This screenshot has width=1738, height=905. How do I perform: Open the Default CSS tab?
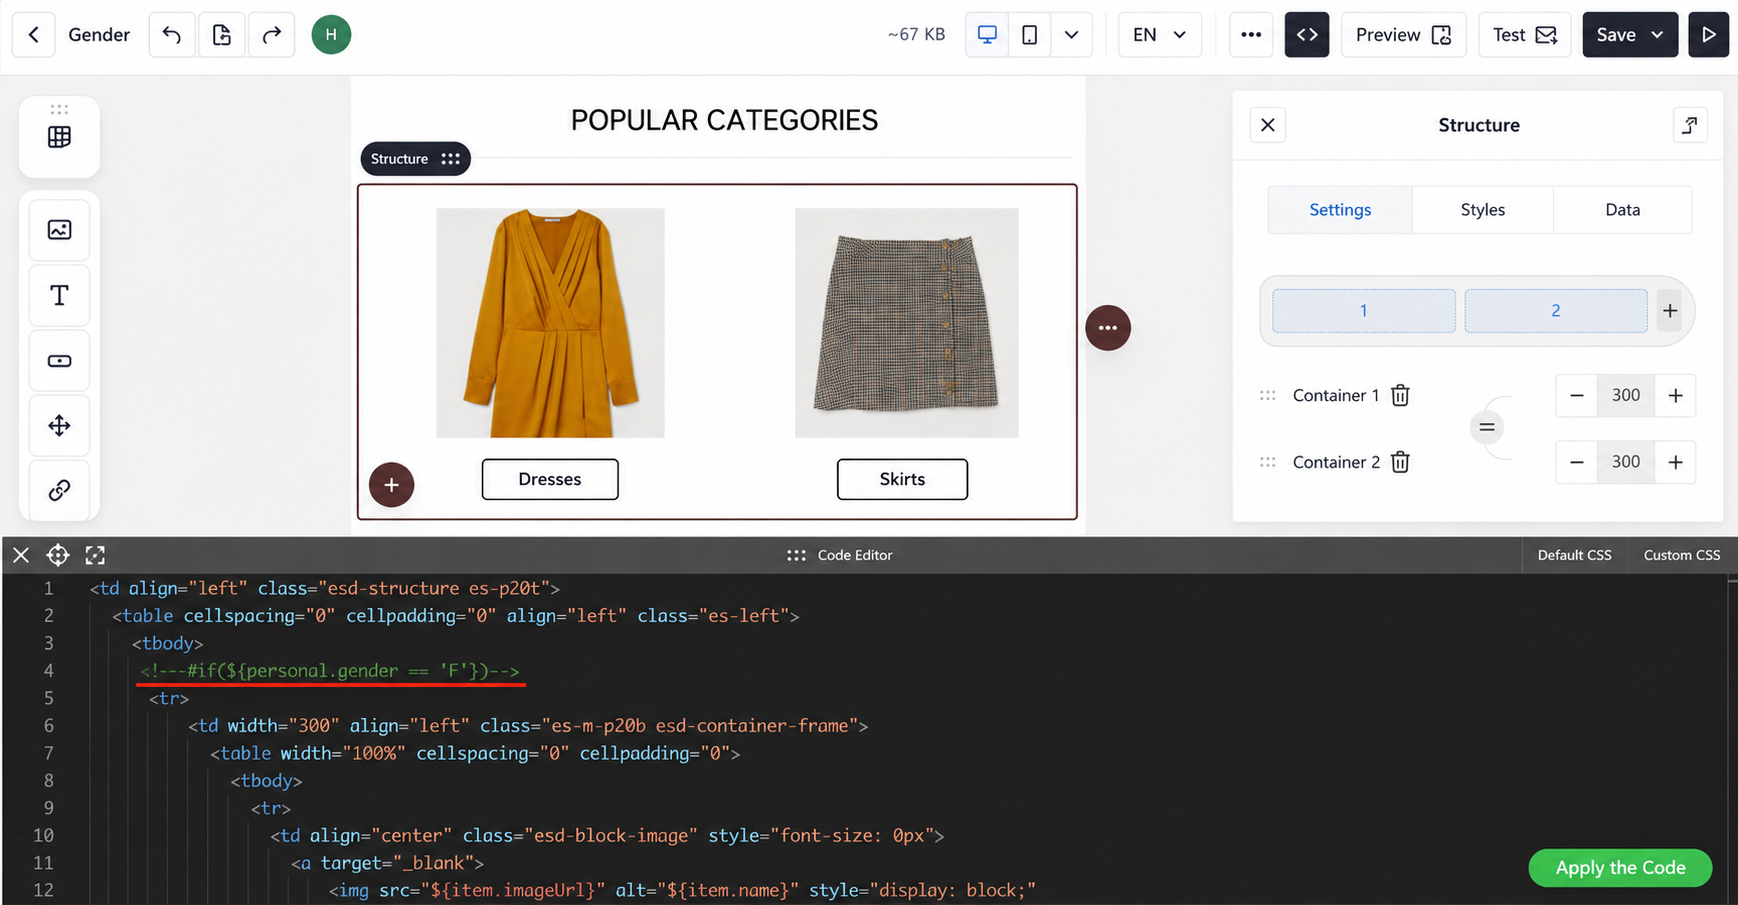(1574, 555)
